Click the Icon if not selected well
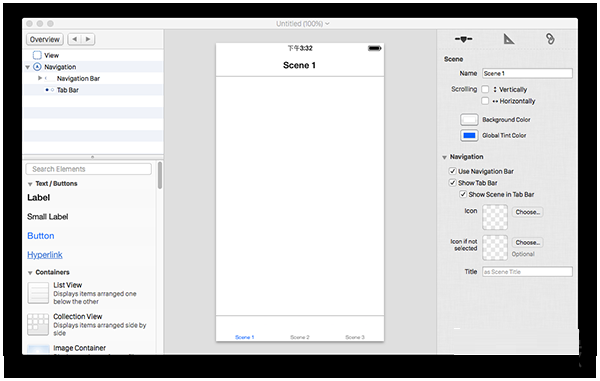This screenshot has height=381, width=600. [x=495, y=248]
